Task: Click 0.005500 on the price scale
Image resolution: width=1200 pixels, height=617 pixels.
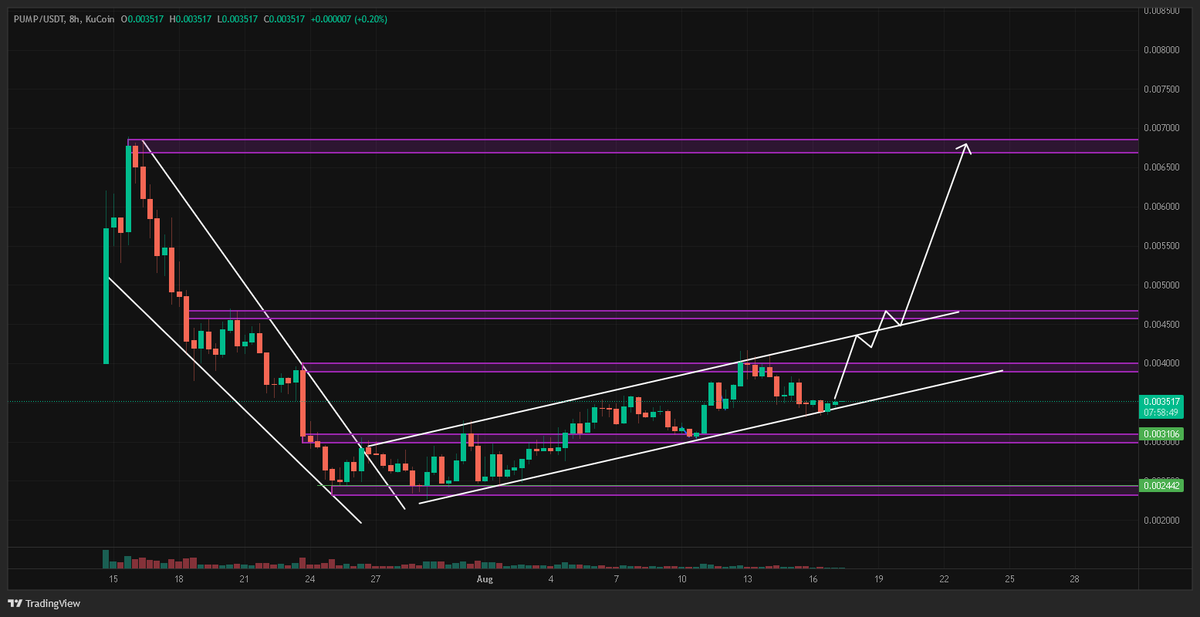Action: pos(1162,245)
